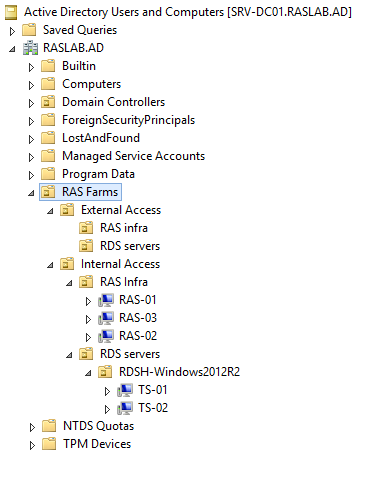Expand the TS-02 computer node

coord(107,409)
